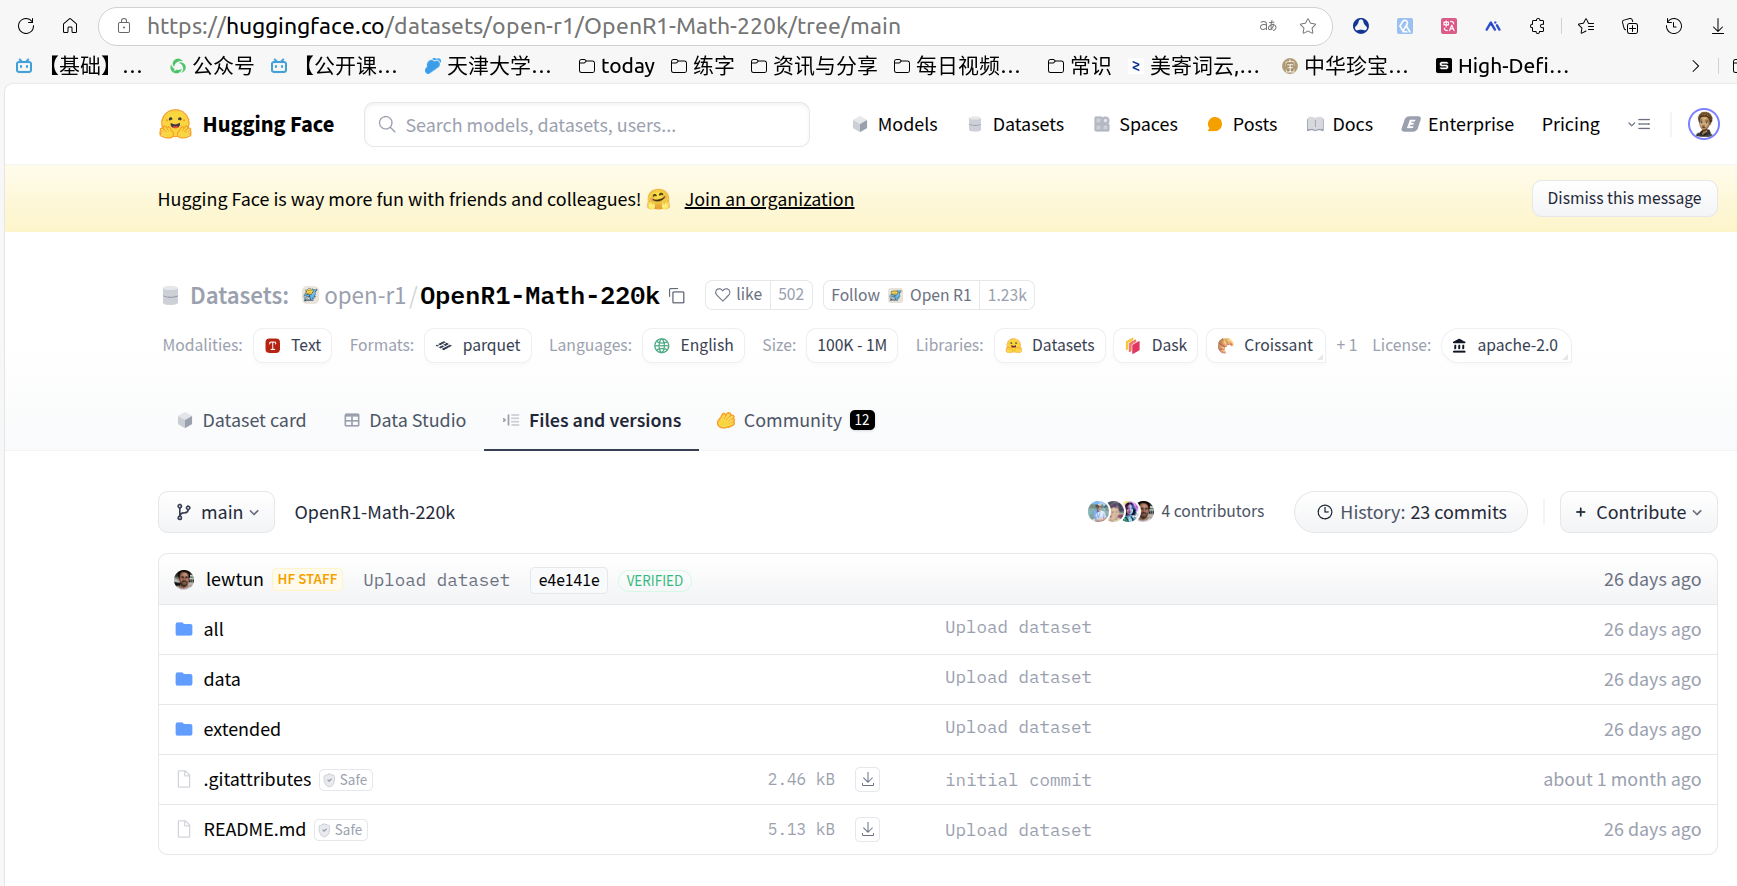Open browser collections icon

1630,26
